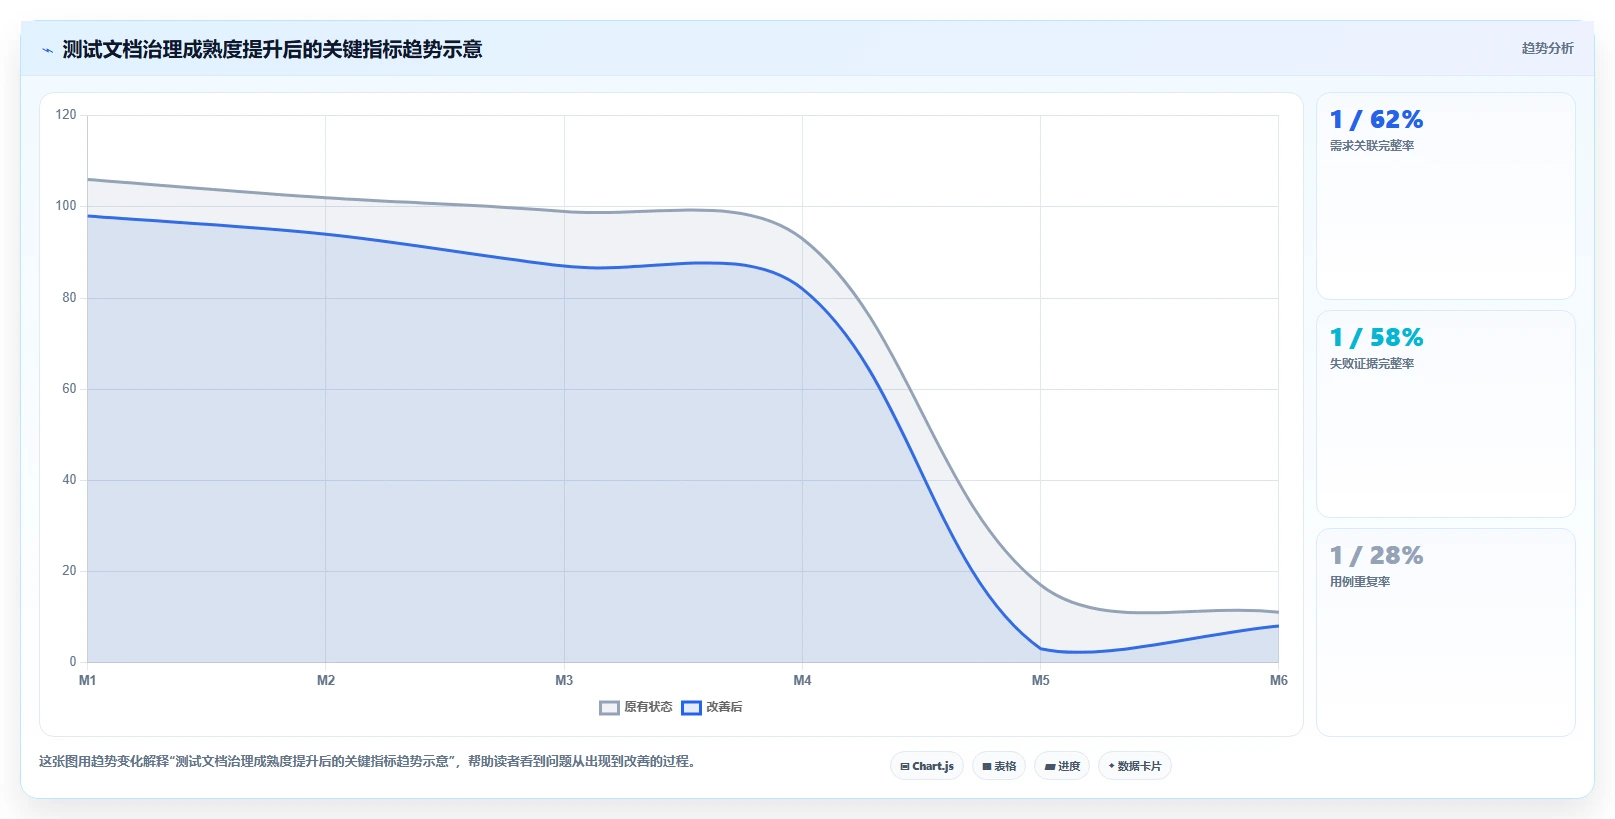This screenshot has height=819, width=1615.
Task: Click the blue 改善后 legend color box
Action: tap(691, 708)
